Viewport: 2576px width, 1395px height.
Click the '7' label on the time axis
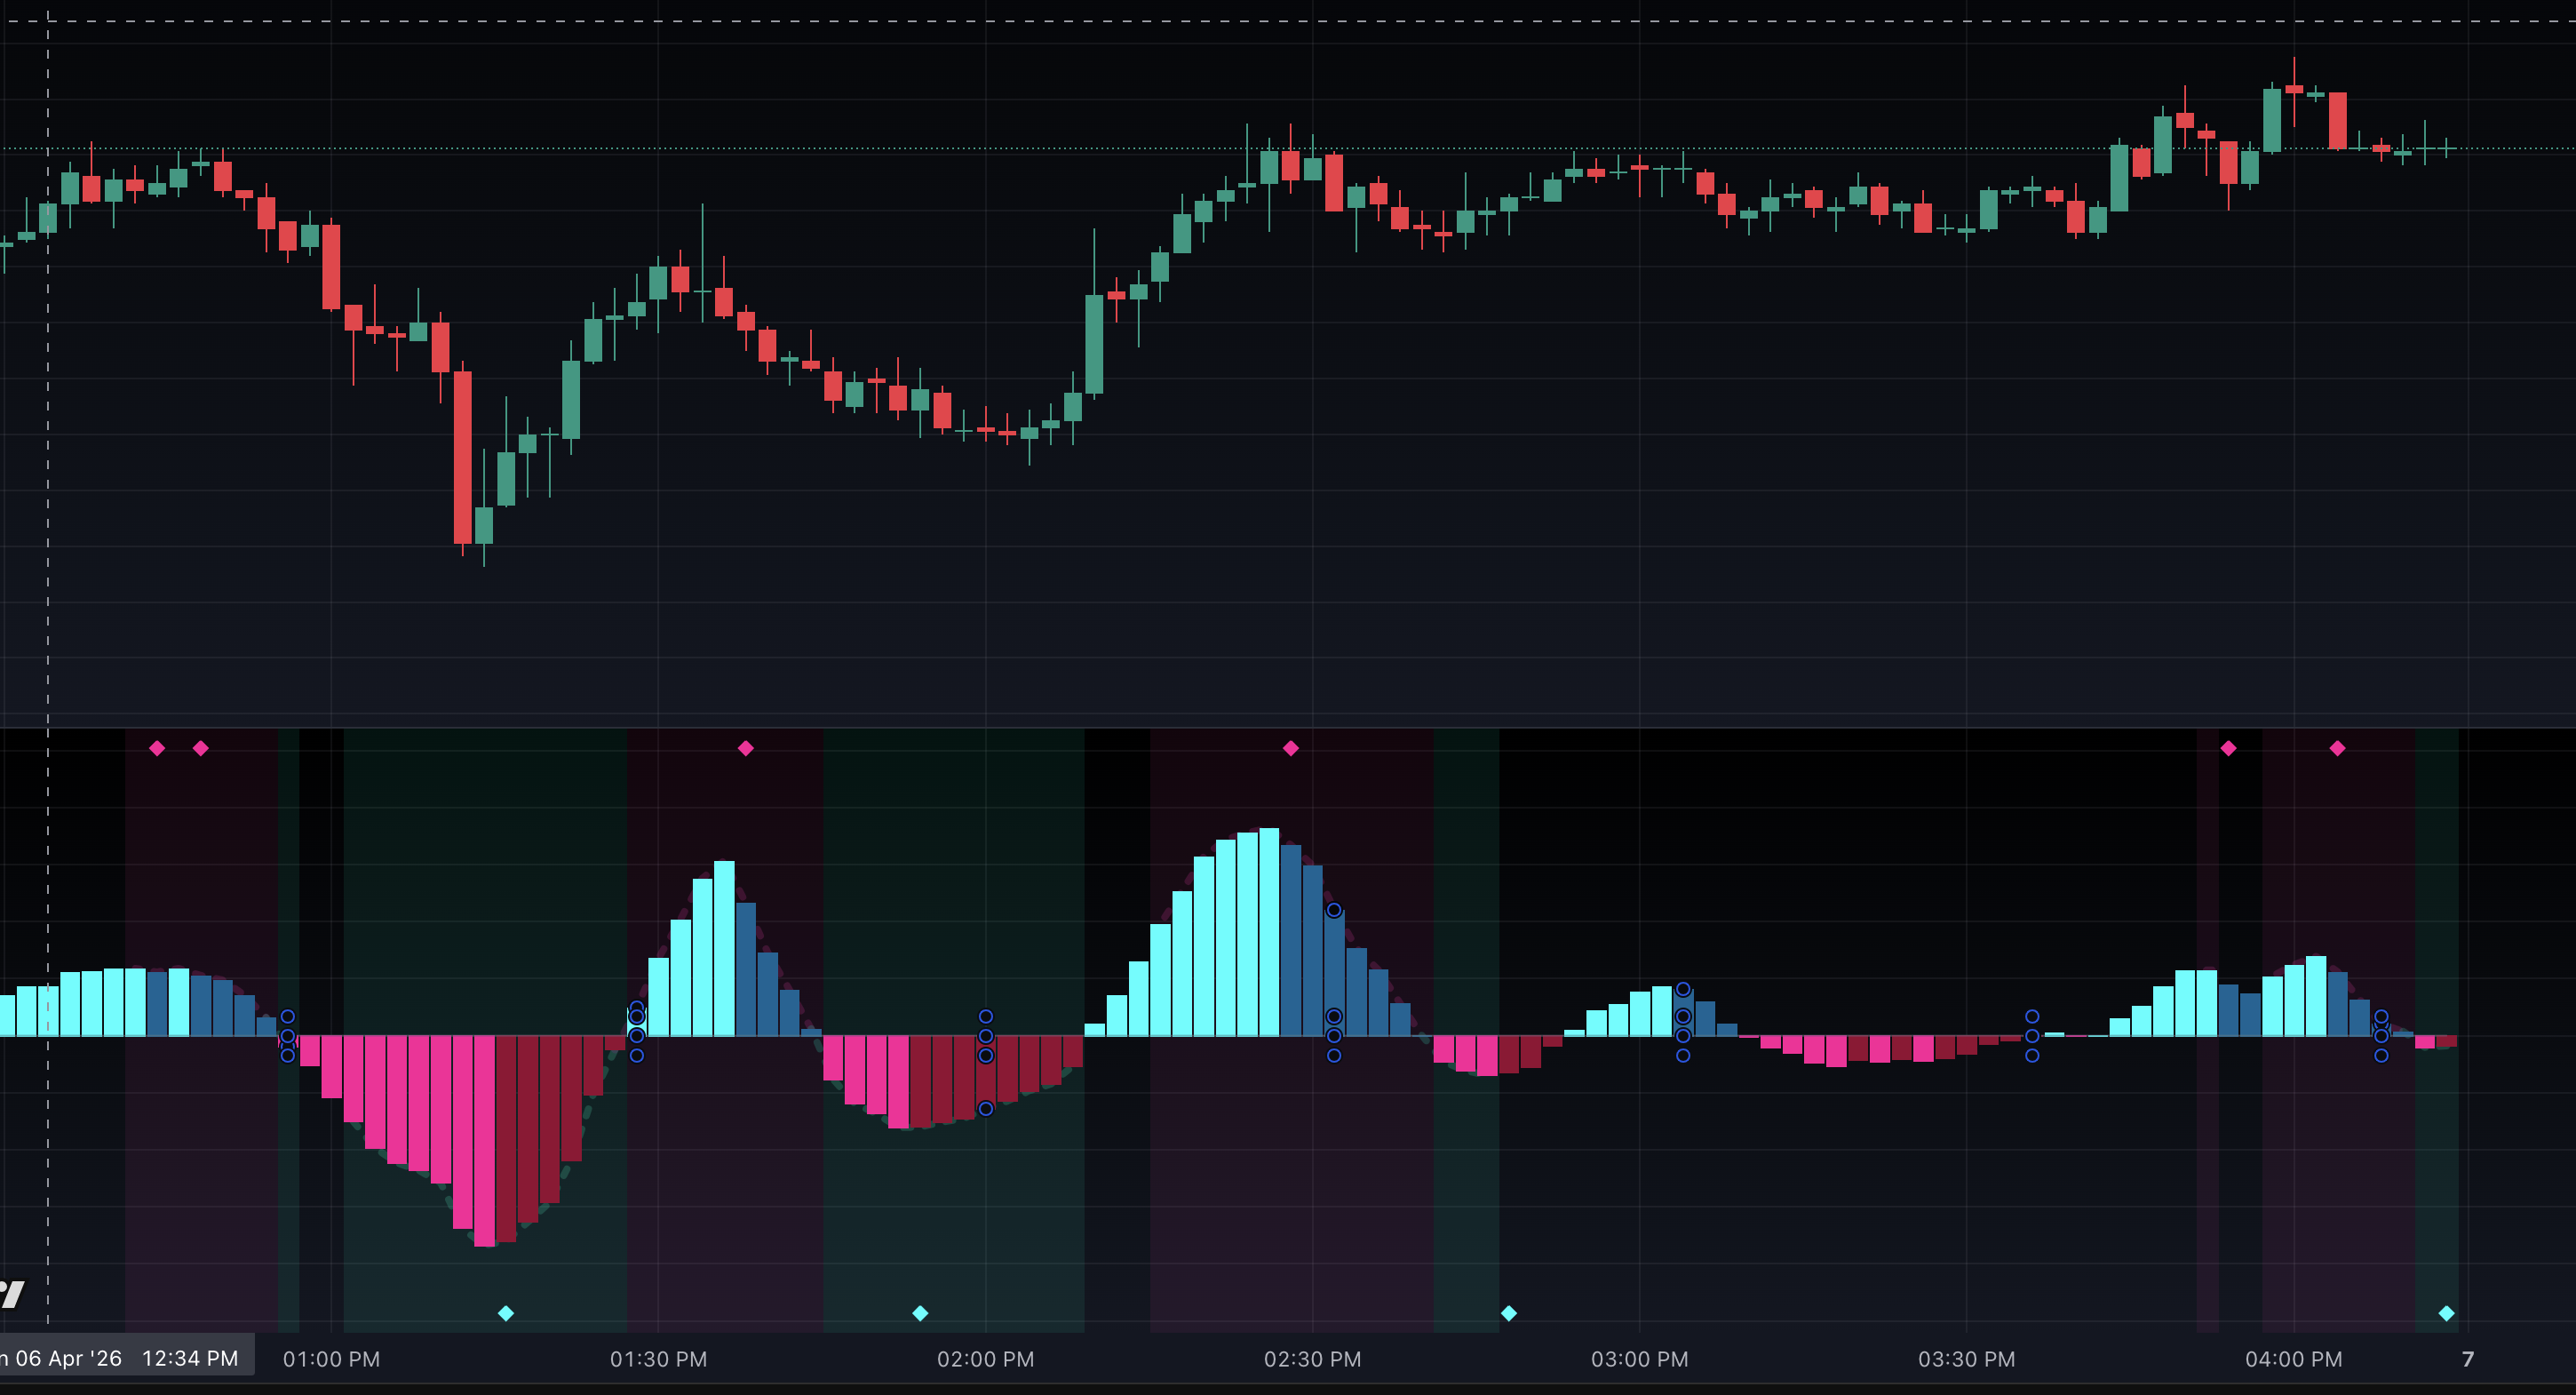click(2466, 1359)
